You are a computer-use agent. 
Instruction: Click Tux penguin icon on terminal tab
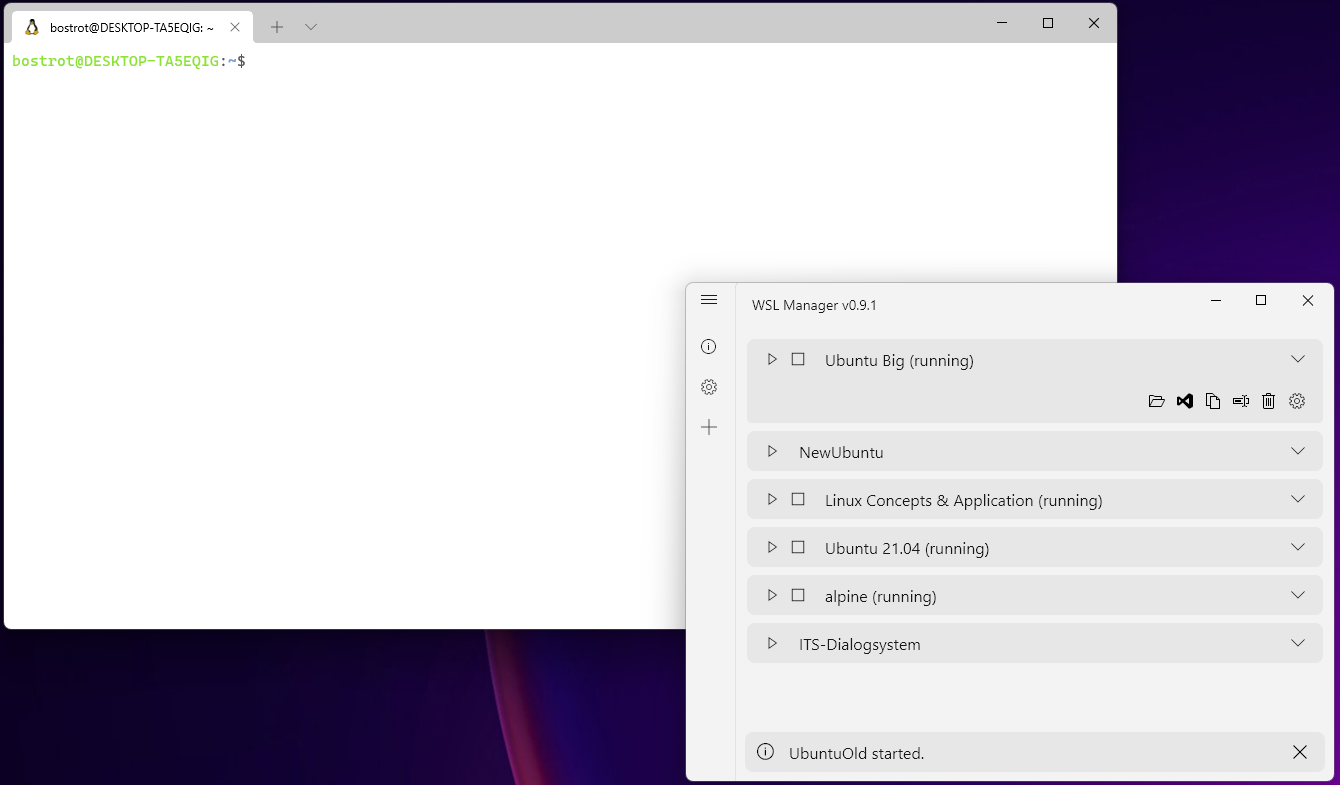pos(32,27)
